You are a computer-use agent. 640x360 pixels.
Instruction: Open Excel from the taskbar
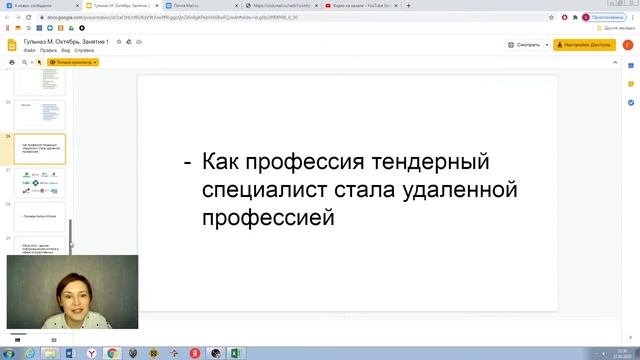(236, 353)
